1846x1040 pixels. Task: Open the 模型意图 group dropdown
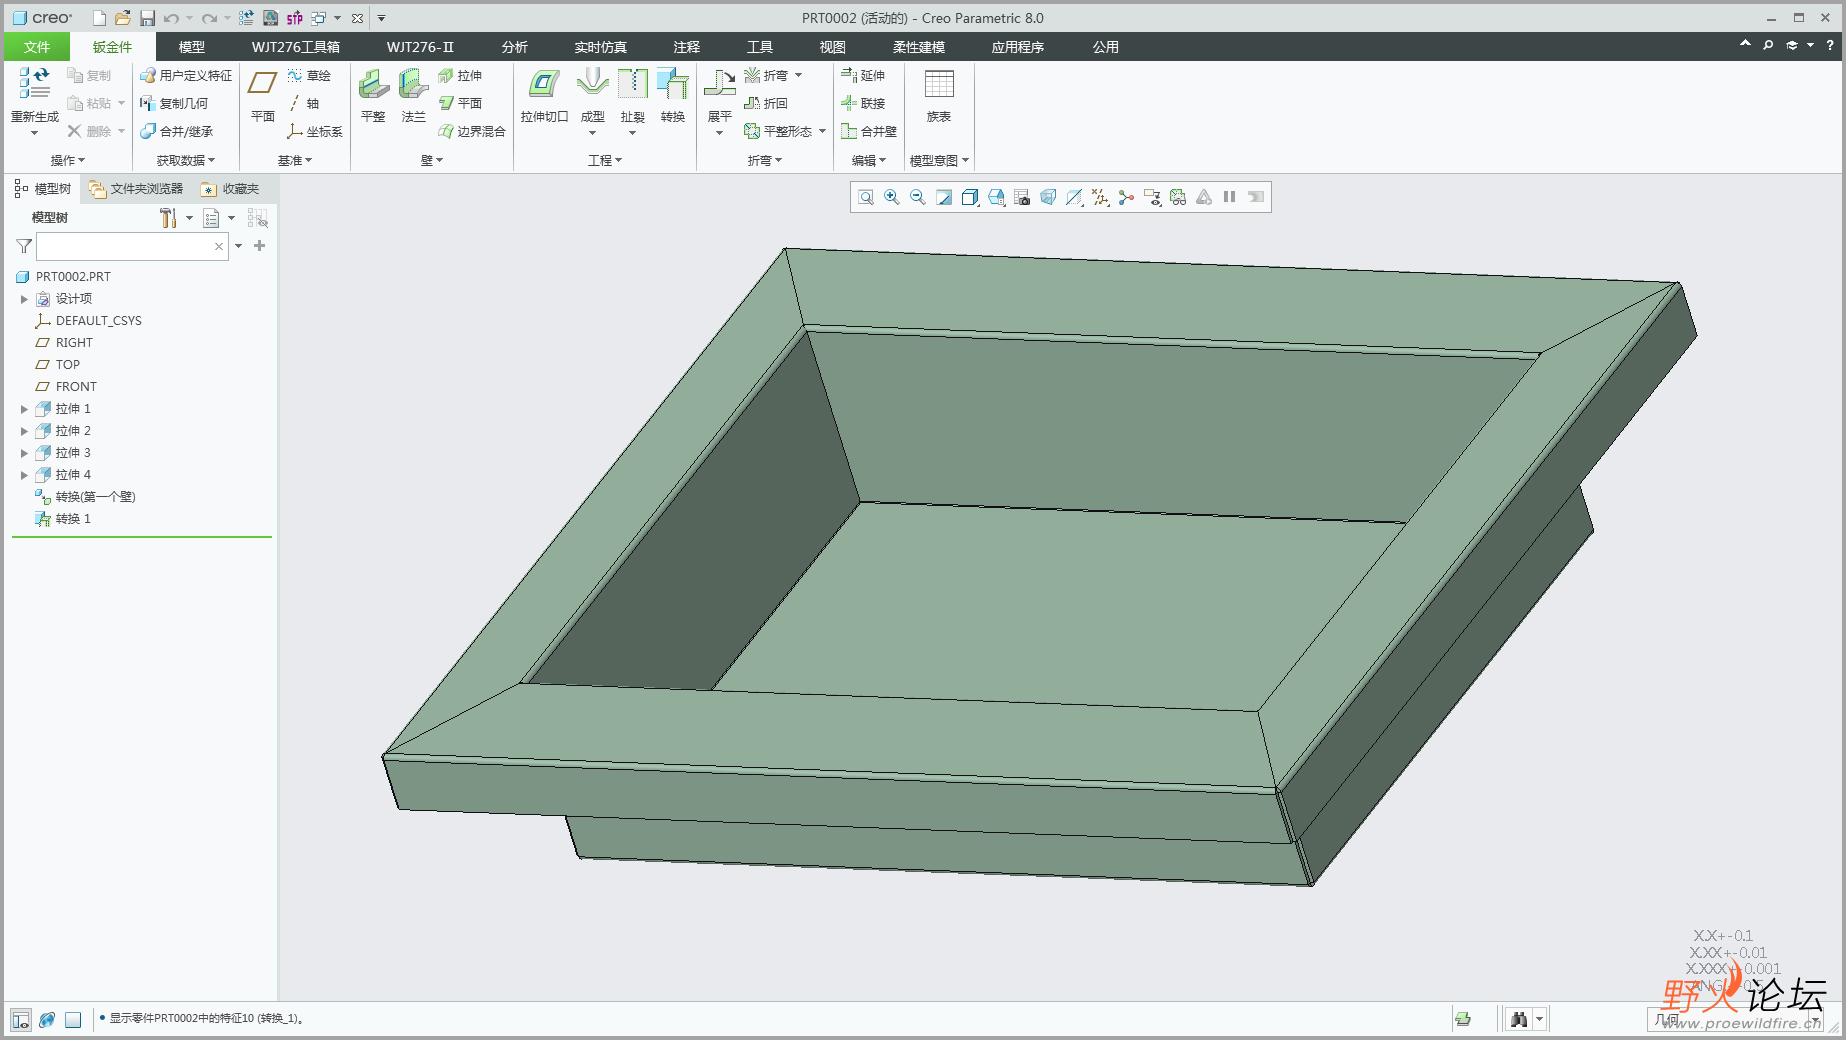point(939,160)
